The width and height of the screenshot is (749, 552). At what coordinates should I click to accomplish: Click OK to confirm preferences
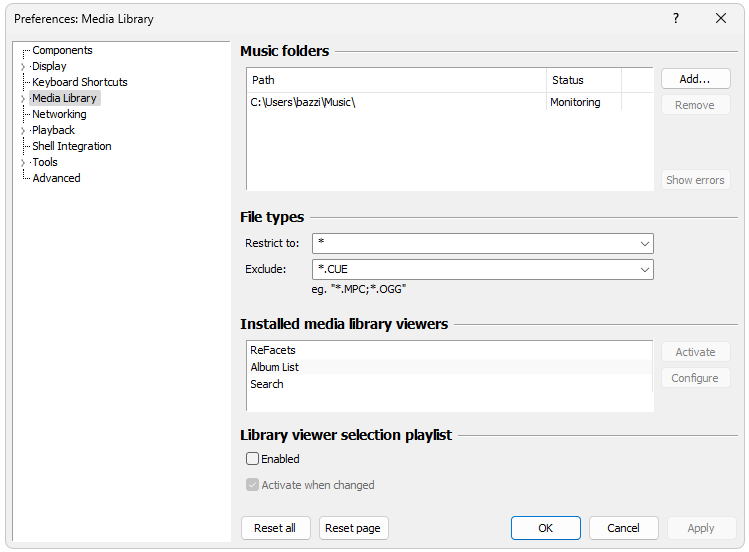point(545,528)
